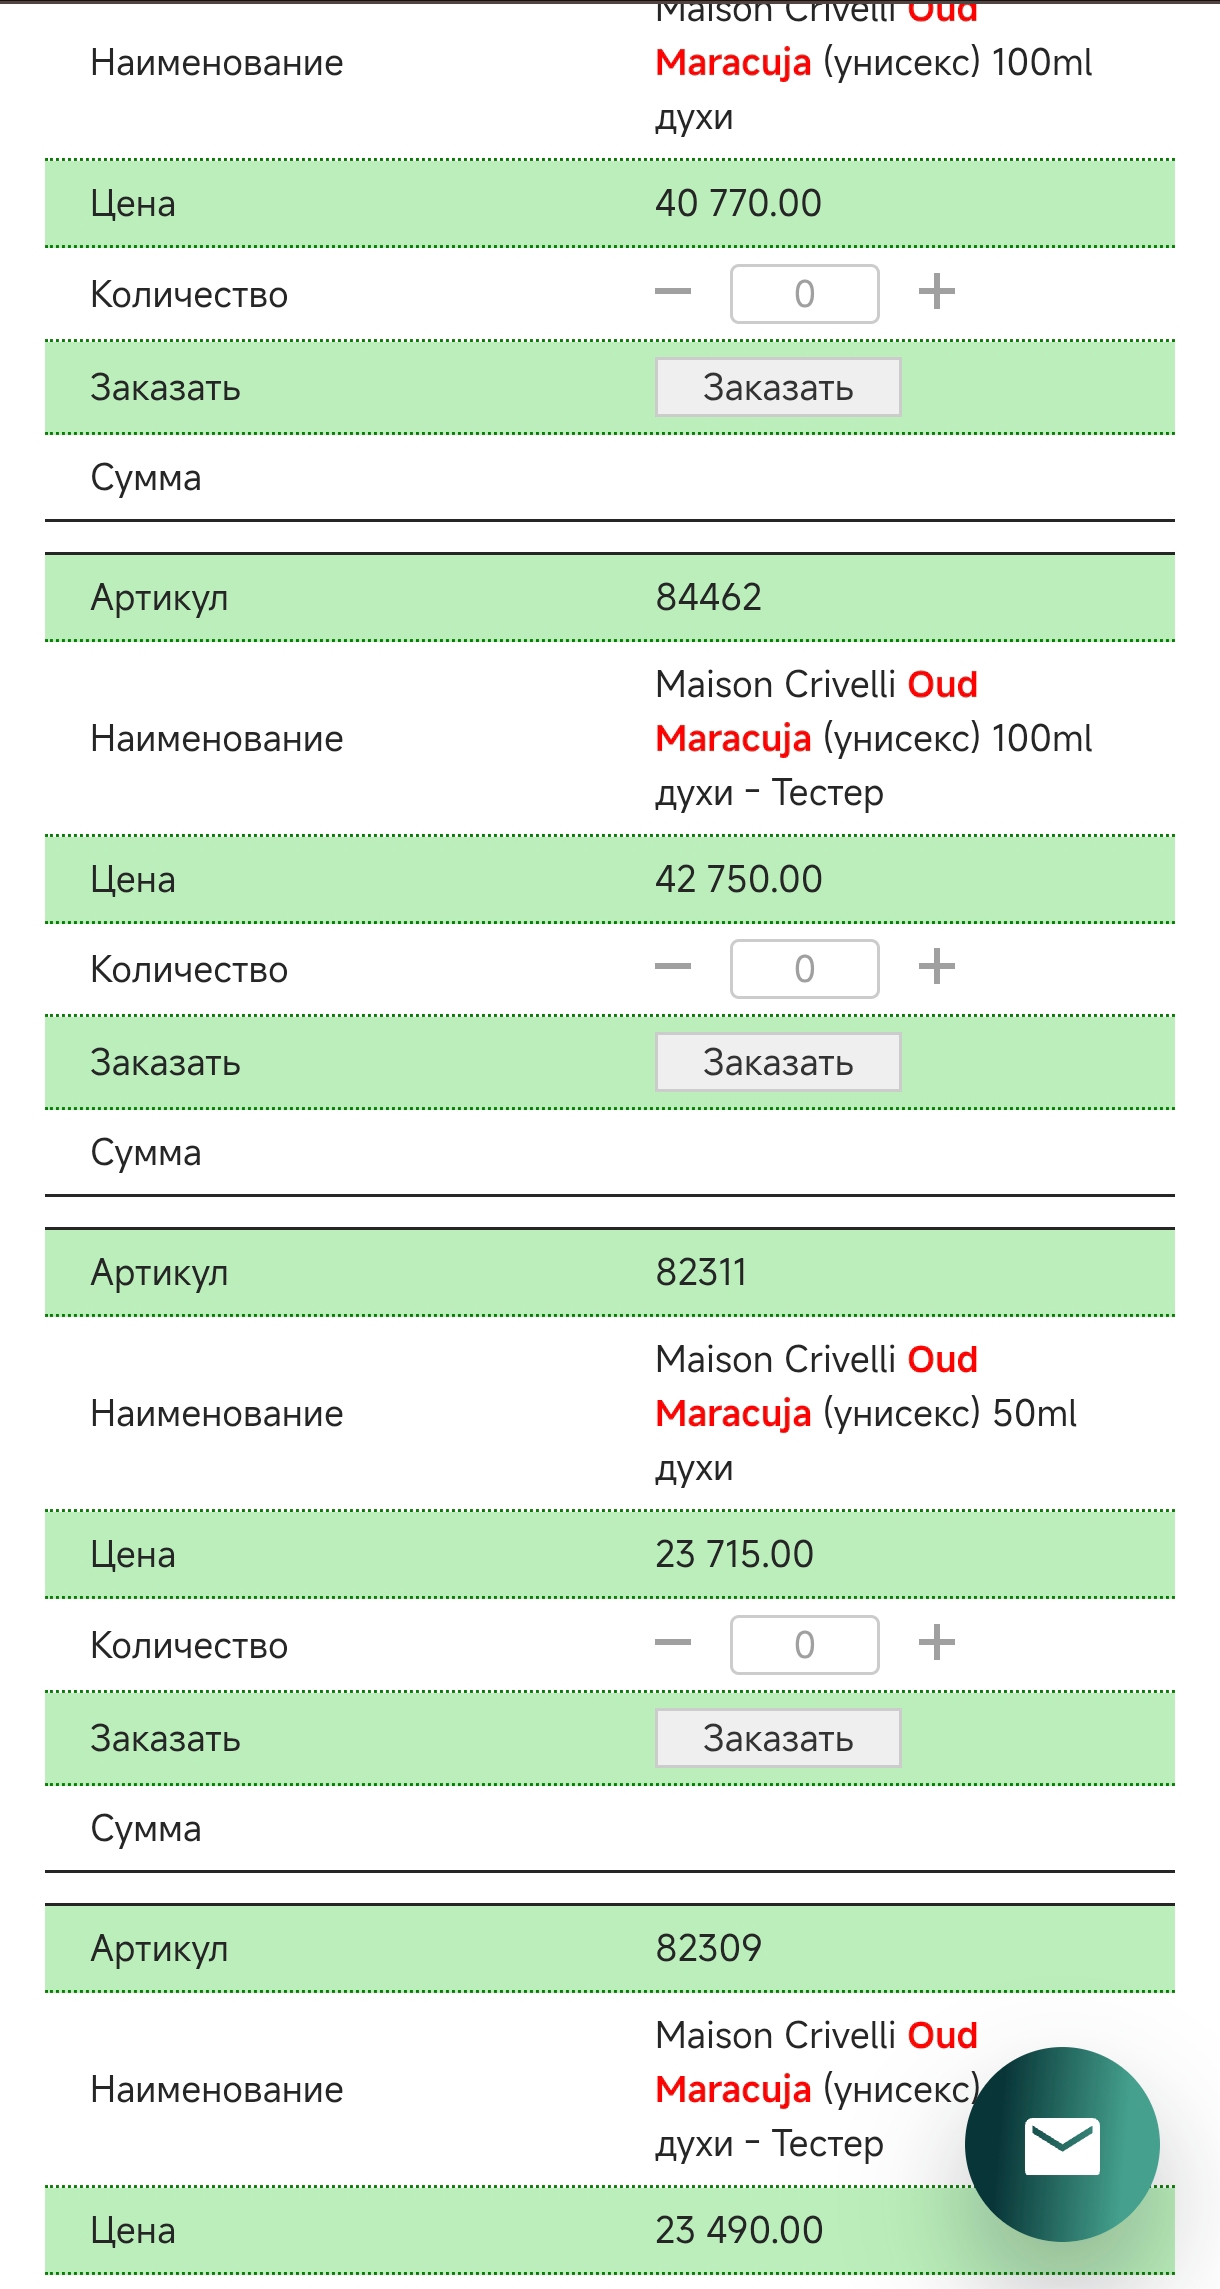Select article number 84462
The image size is (1220, 2289).
tap(709, 598)
